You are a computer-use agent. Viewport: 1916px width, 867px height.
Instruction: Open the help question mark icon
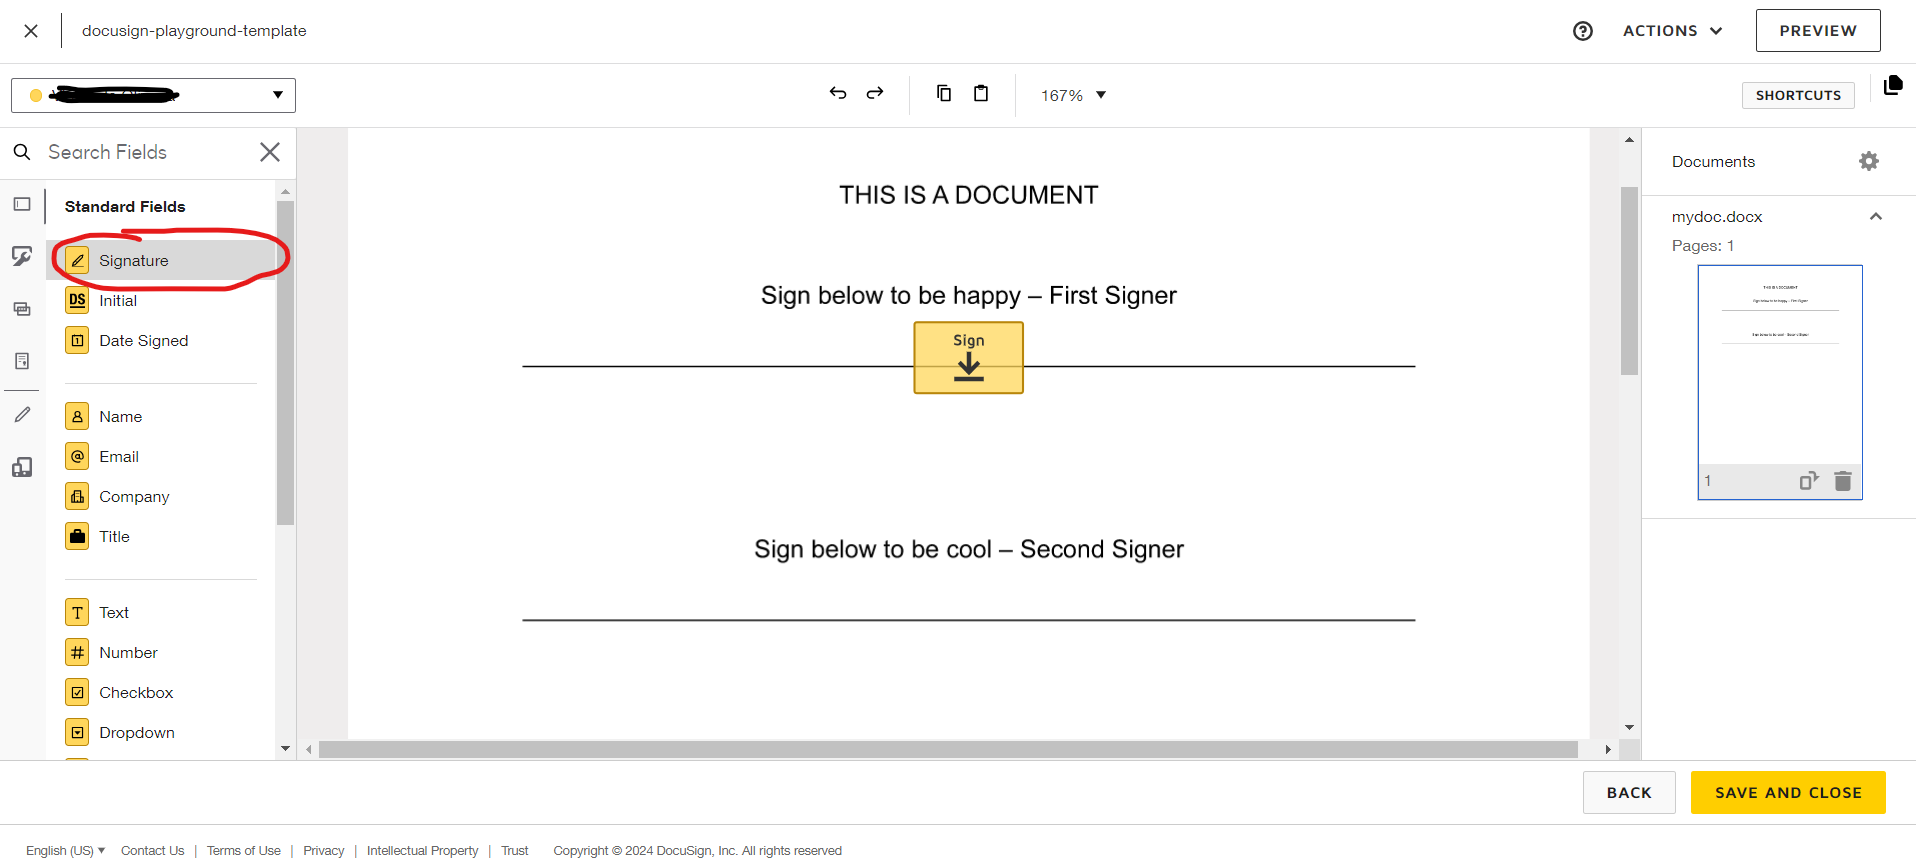(1583, 31)
